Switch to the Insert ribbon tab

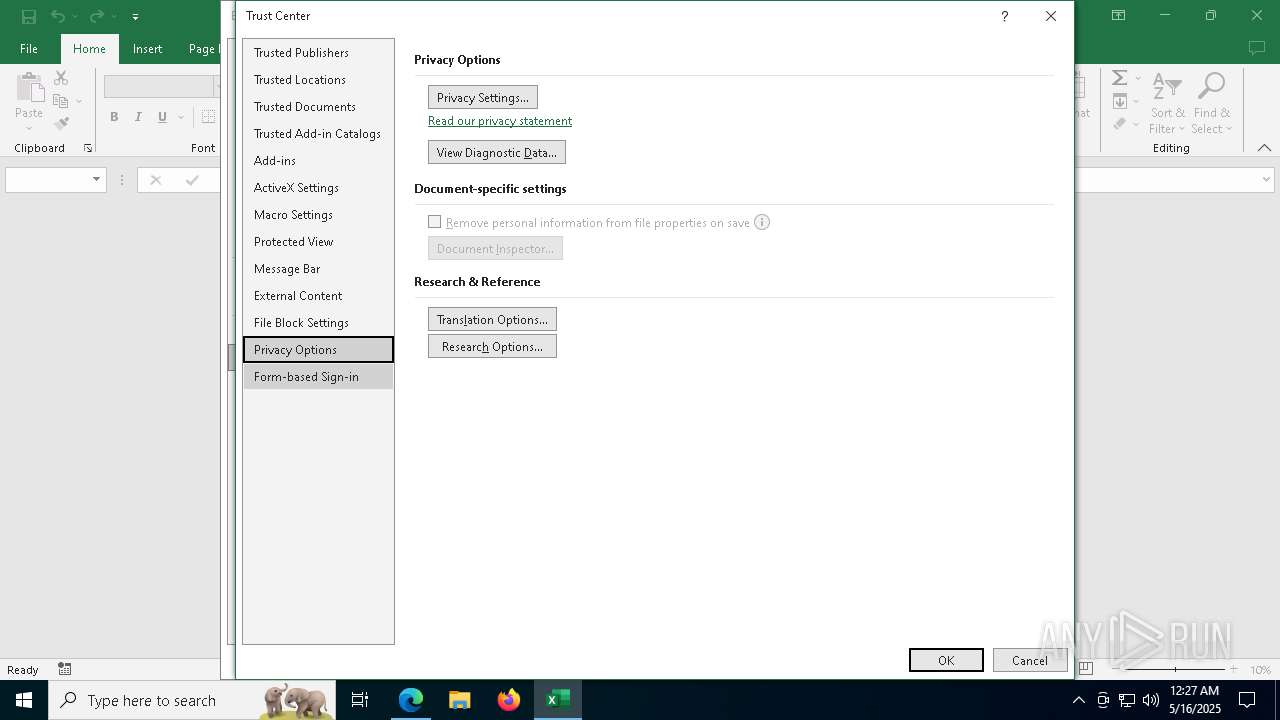click(x=147, y=48)
